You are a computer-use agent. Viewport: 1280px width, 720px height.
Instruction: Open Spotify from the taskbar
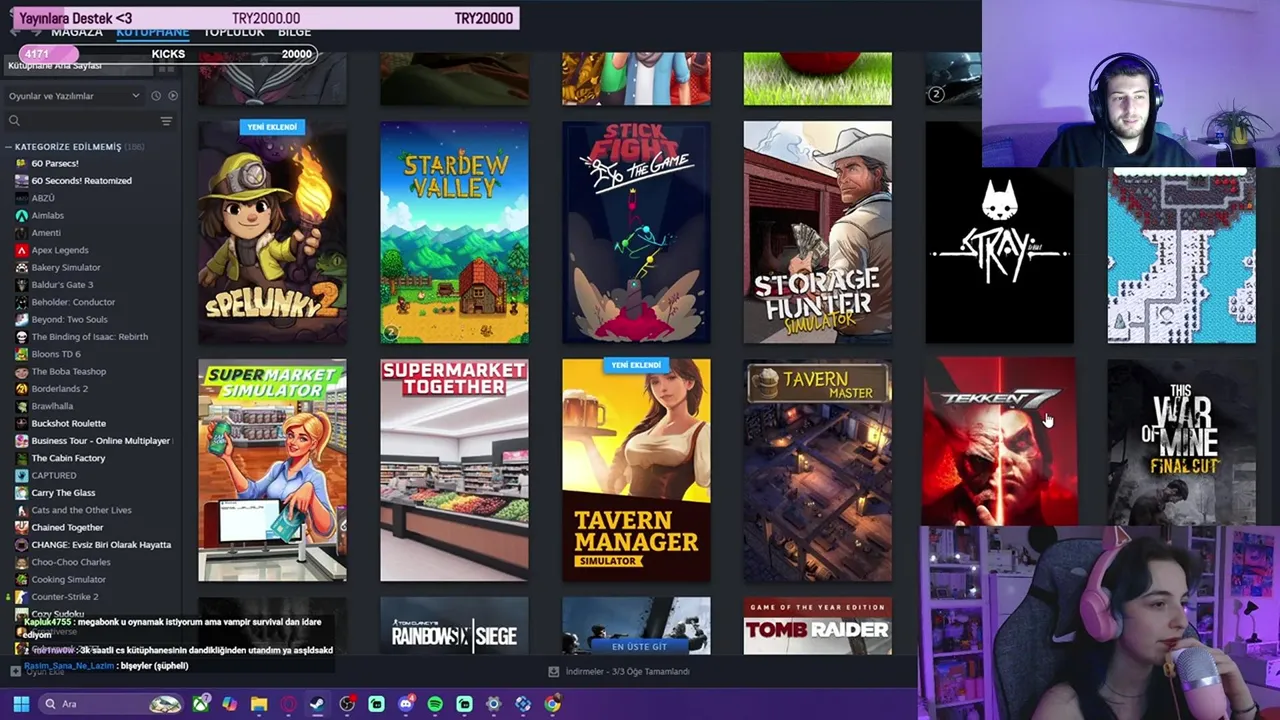pos(435,704)
